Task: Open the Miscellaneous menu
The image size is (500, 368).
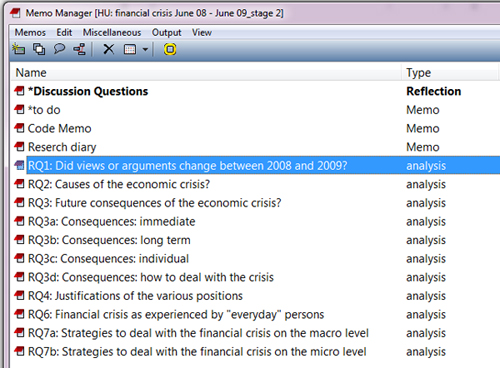Action: point(112,33)
